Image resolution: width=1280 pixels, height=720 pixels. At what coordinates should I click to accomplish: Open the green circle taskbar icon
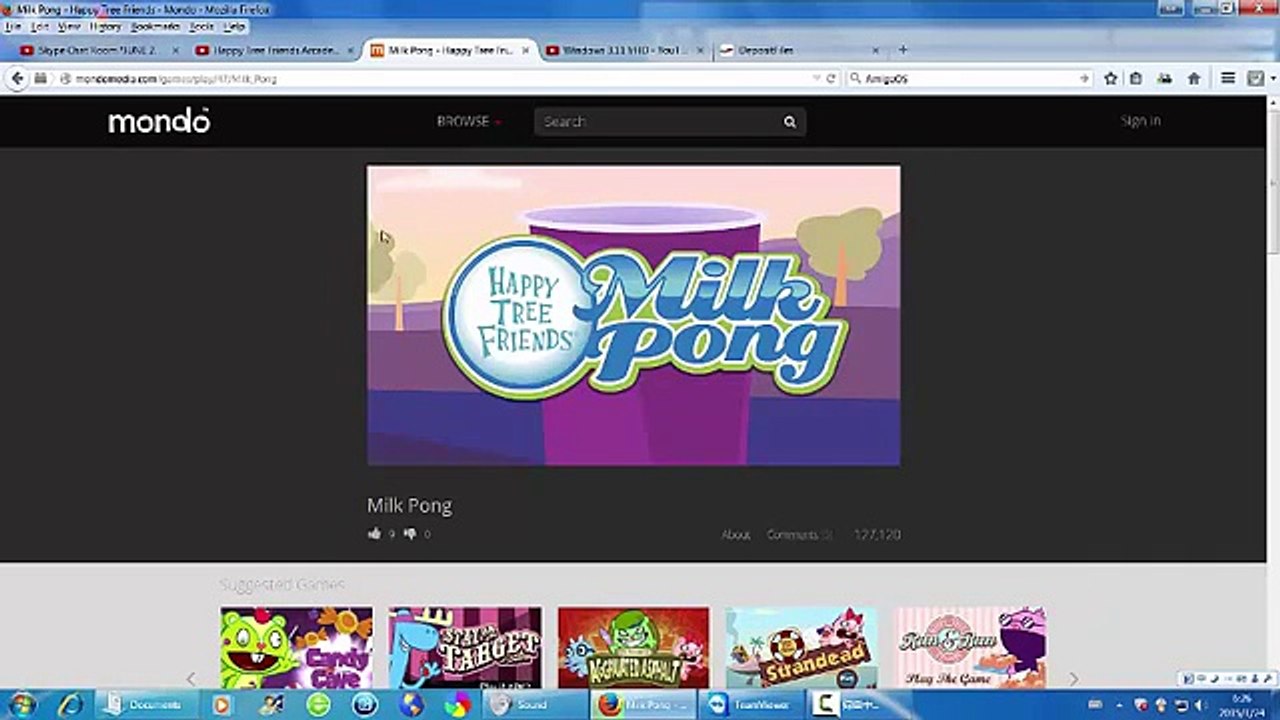click(x=318, y=705)
